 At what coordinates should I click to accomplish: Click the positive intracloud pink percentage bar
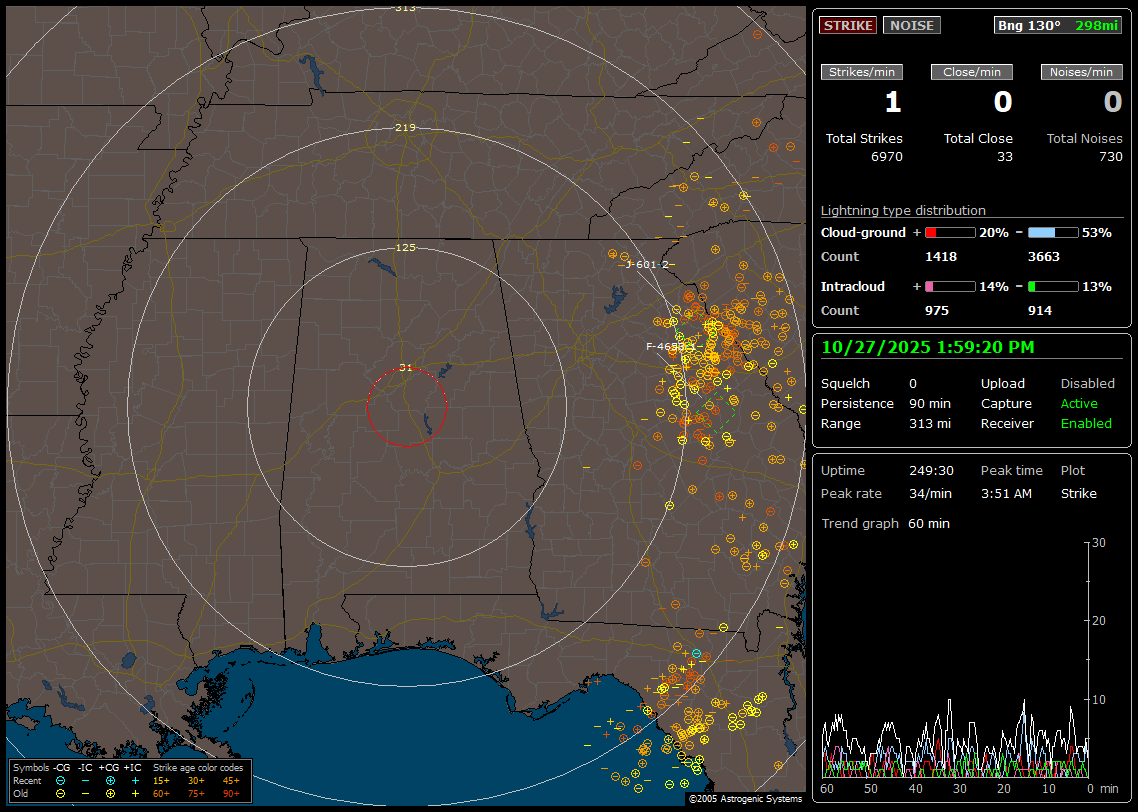[949, 286]
